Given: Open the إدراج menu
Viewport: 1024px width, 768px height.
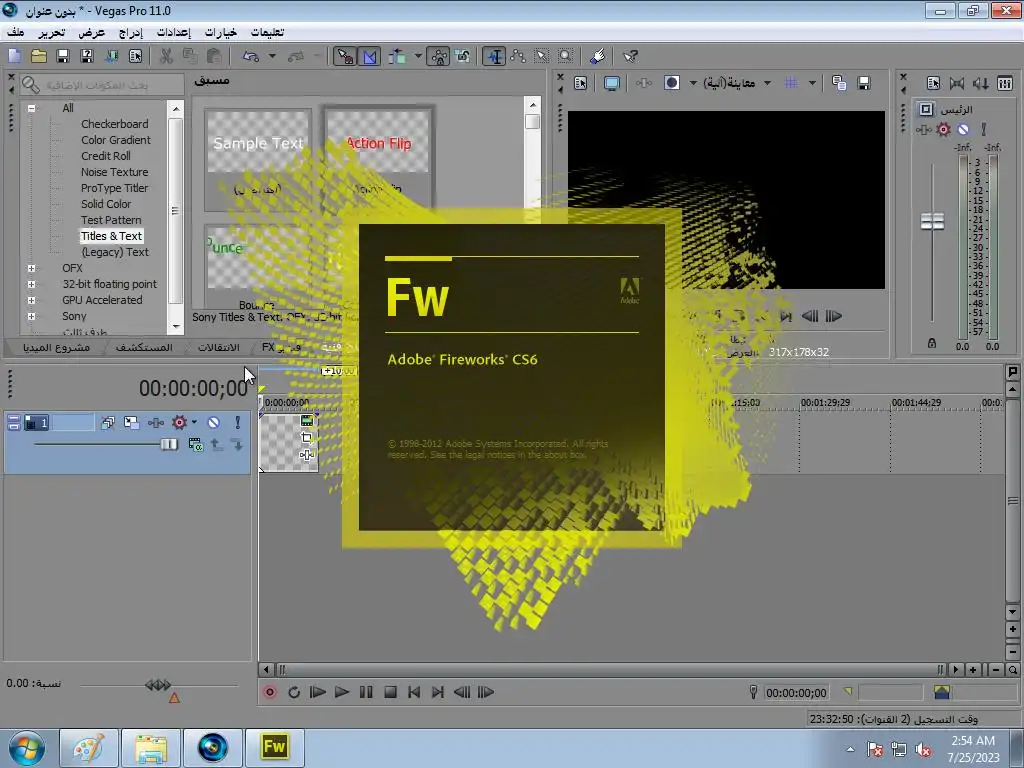Looking at the screenshot, I should tap(131, 32).
